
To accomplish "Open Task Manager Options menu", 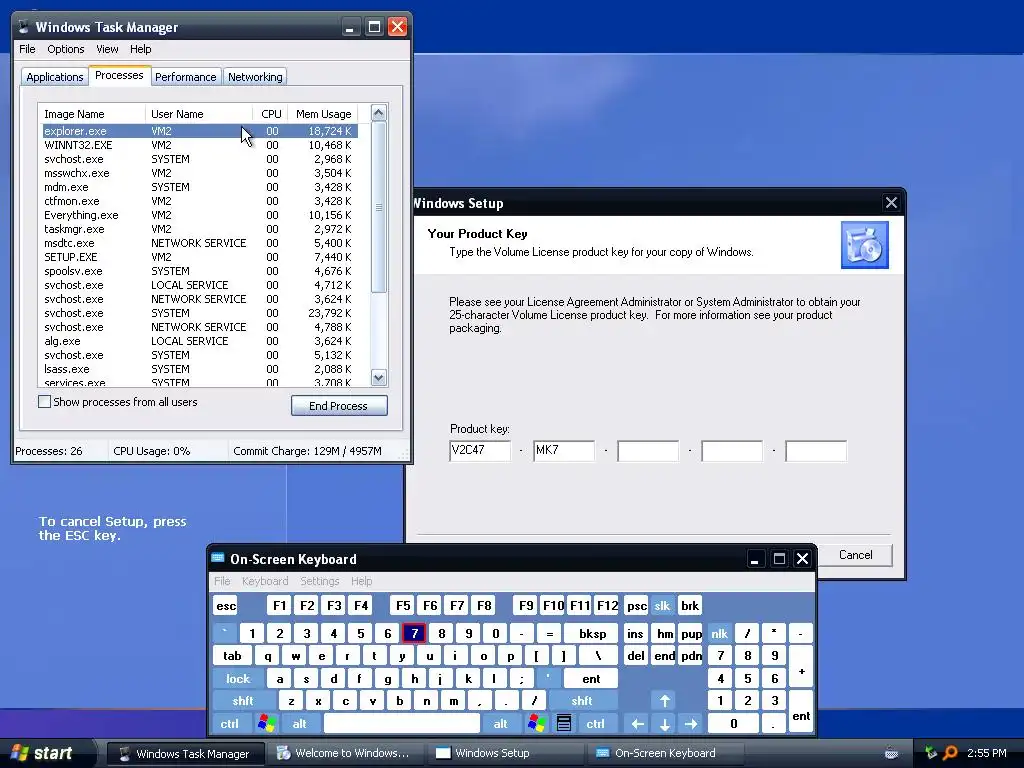I will pos(66,49).
